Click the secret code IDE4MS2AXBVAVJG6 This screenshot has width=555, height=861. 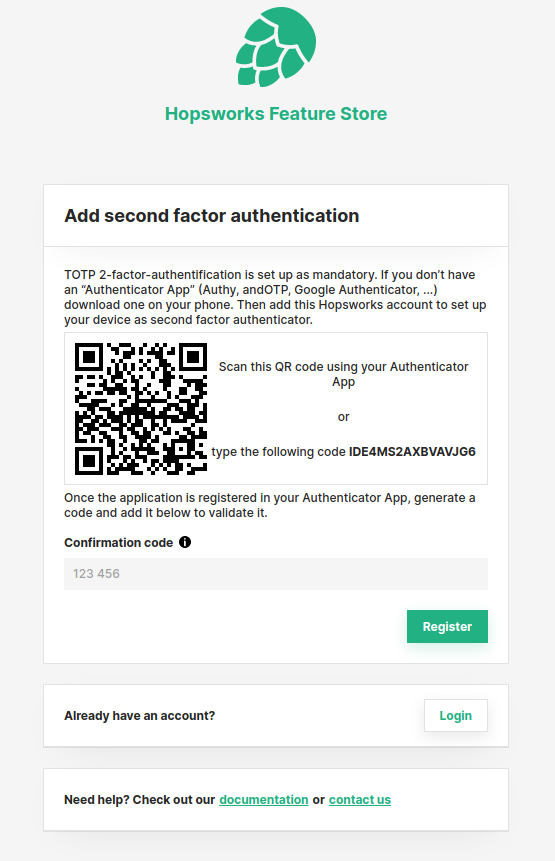[x=412, y=452]
